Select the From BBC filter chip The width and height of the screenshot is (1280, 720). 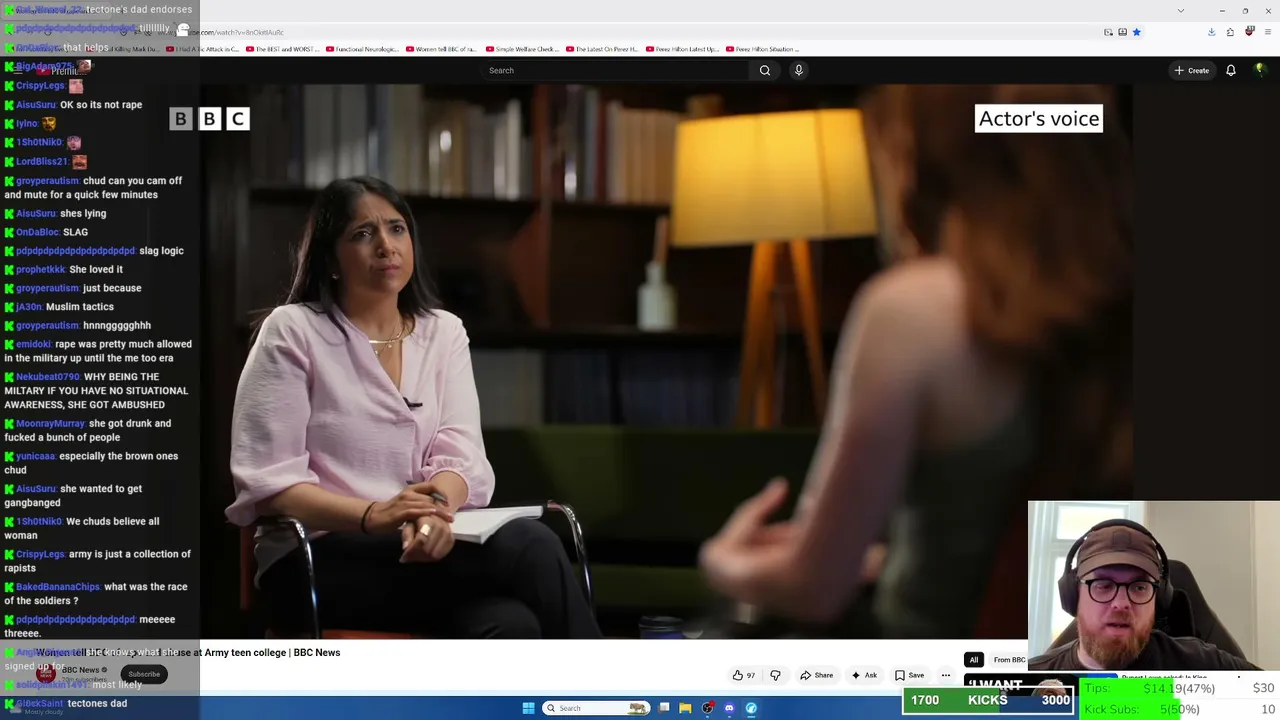(x=1008, y=660)
